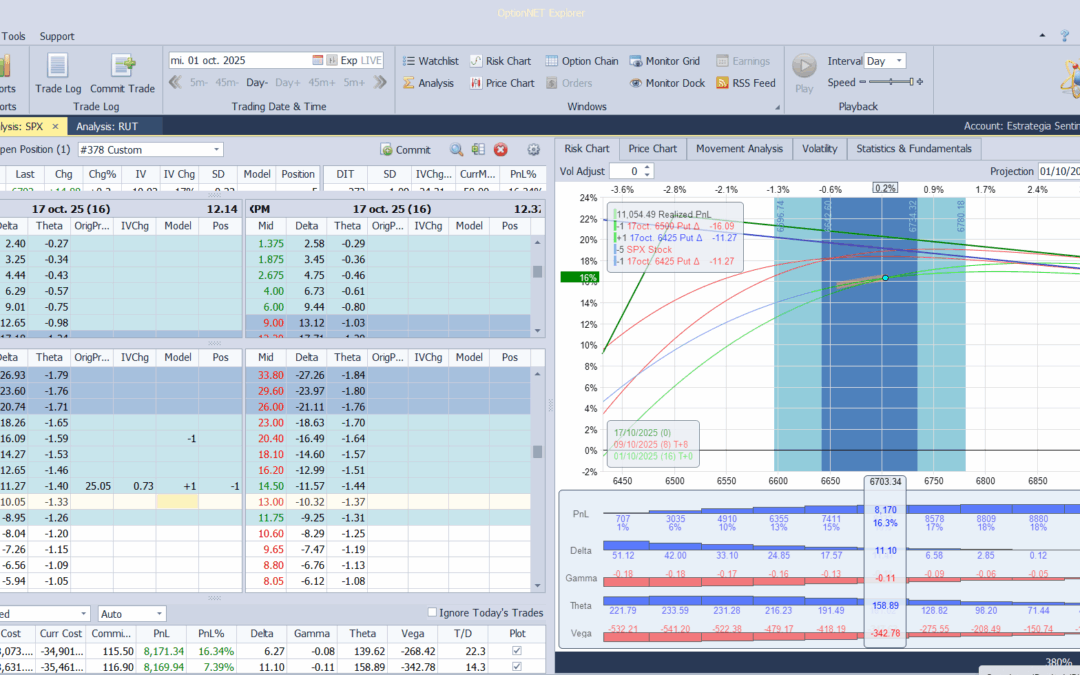The width and height of the screenshot is (1080, 675).
Task: Switch to the Price Chart tab
Action: [x=652, y=149]
